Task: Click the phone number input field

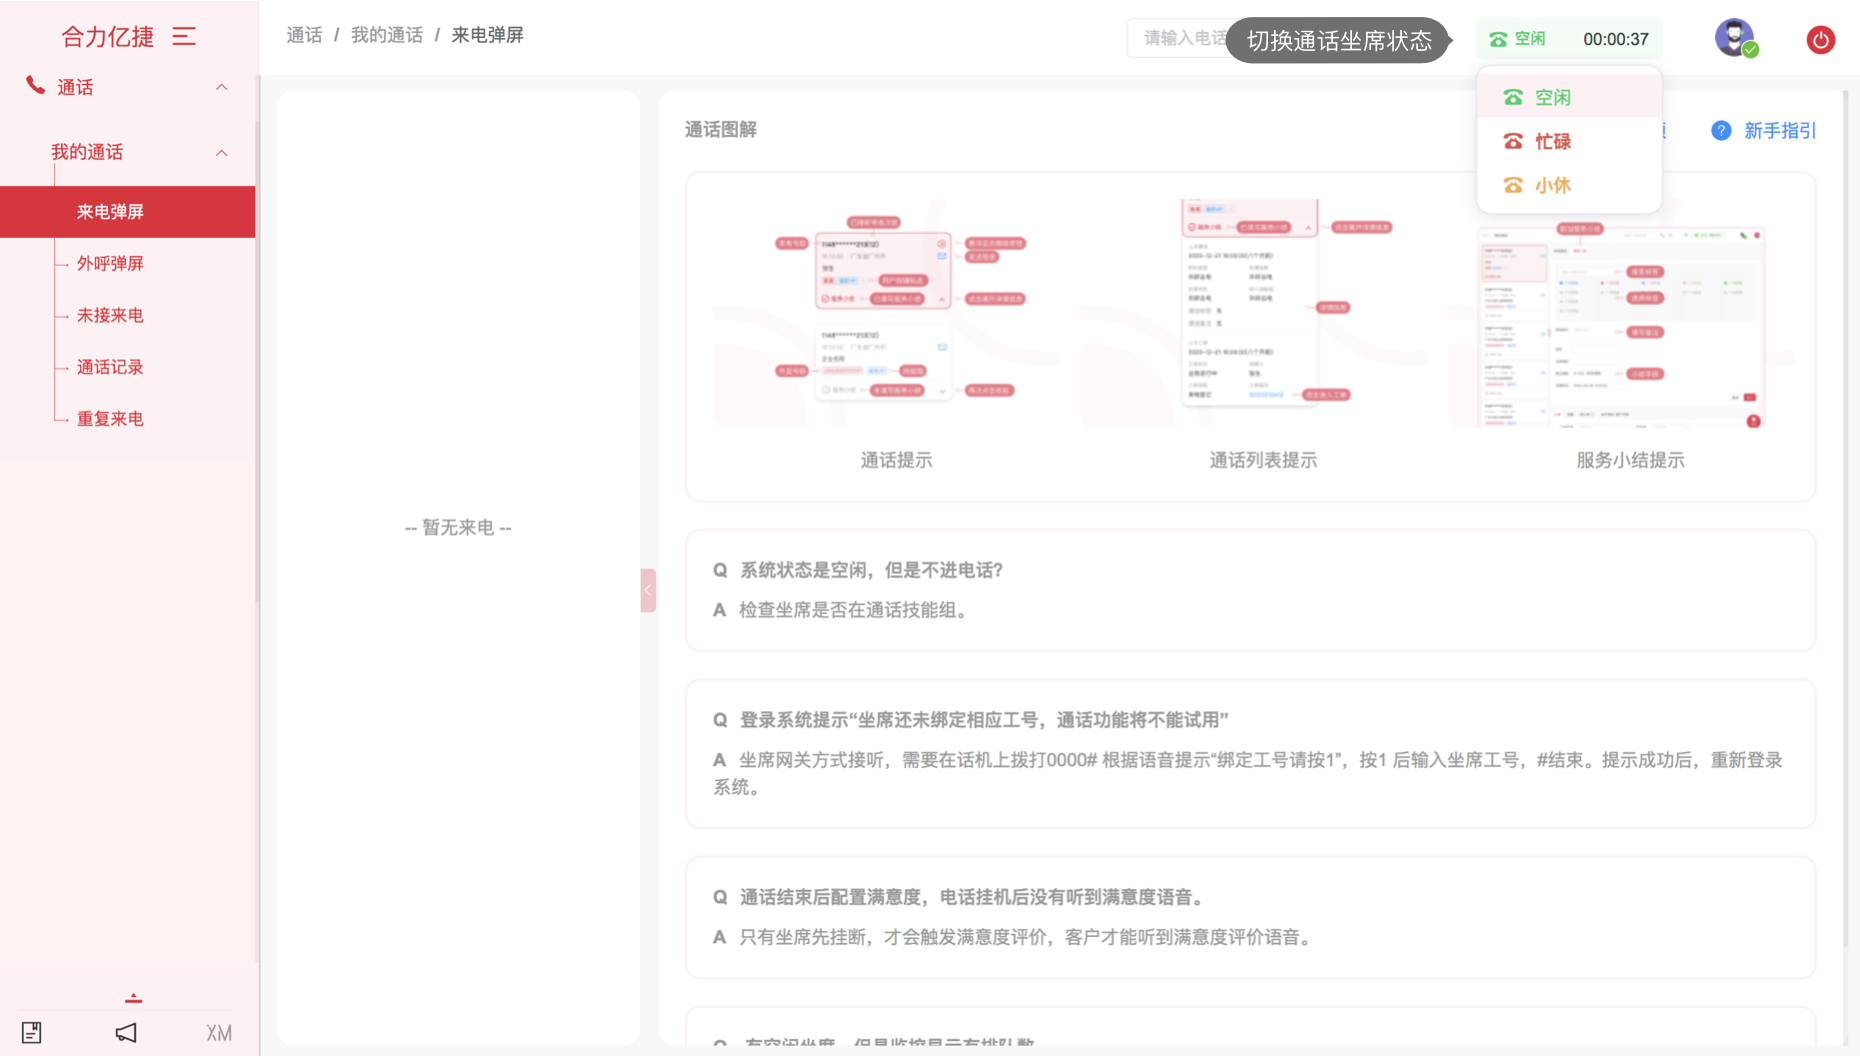Action: tap(1180, 39)
